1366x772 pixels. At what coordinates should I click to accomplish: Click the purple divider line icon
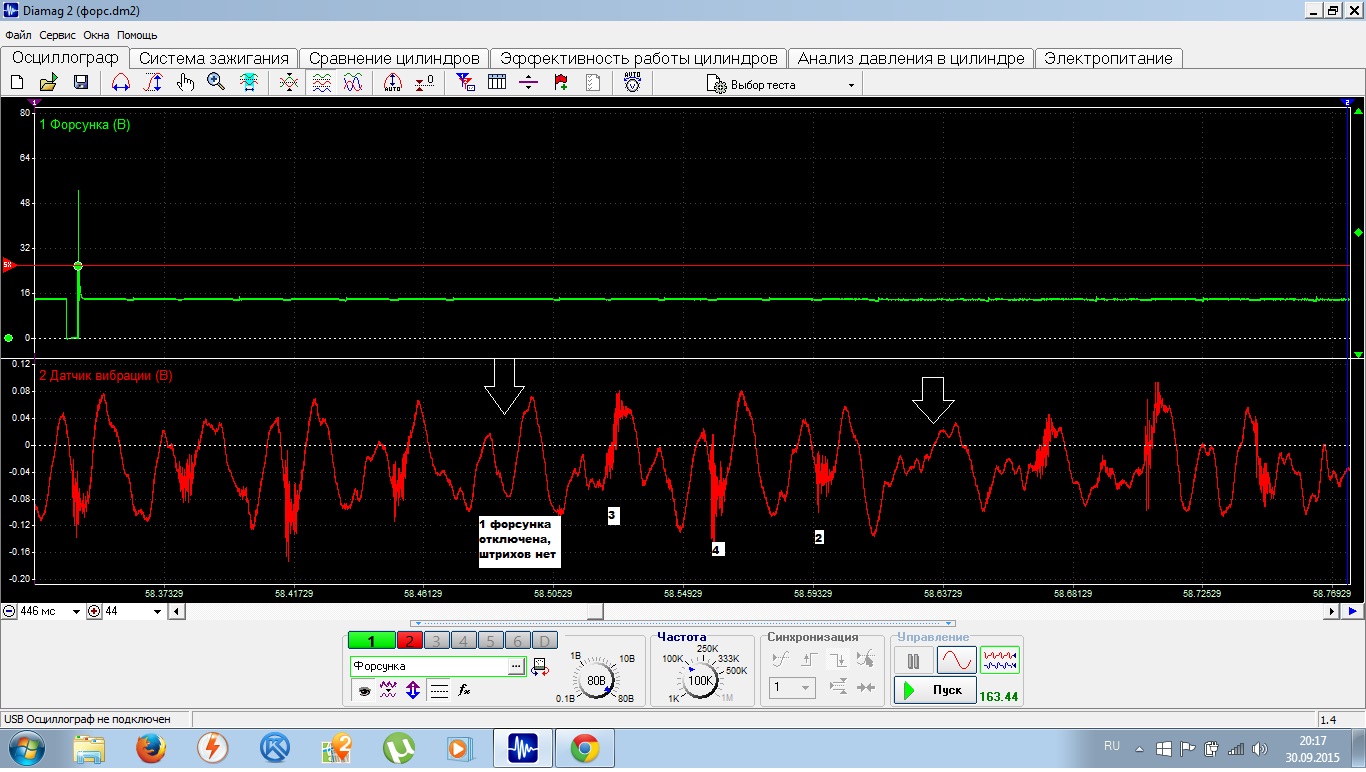pos(529,82)
